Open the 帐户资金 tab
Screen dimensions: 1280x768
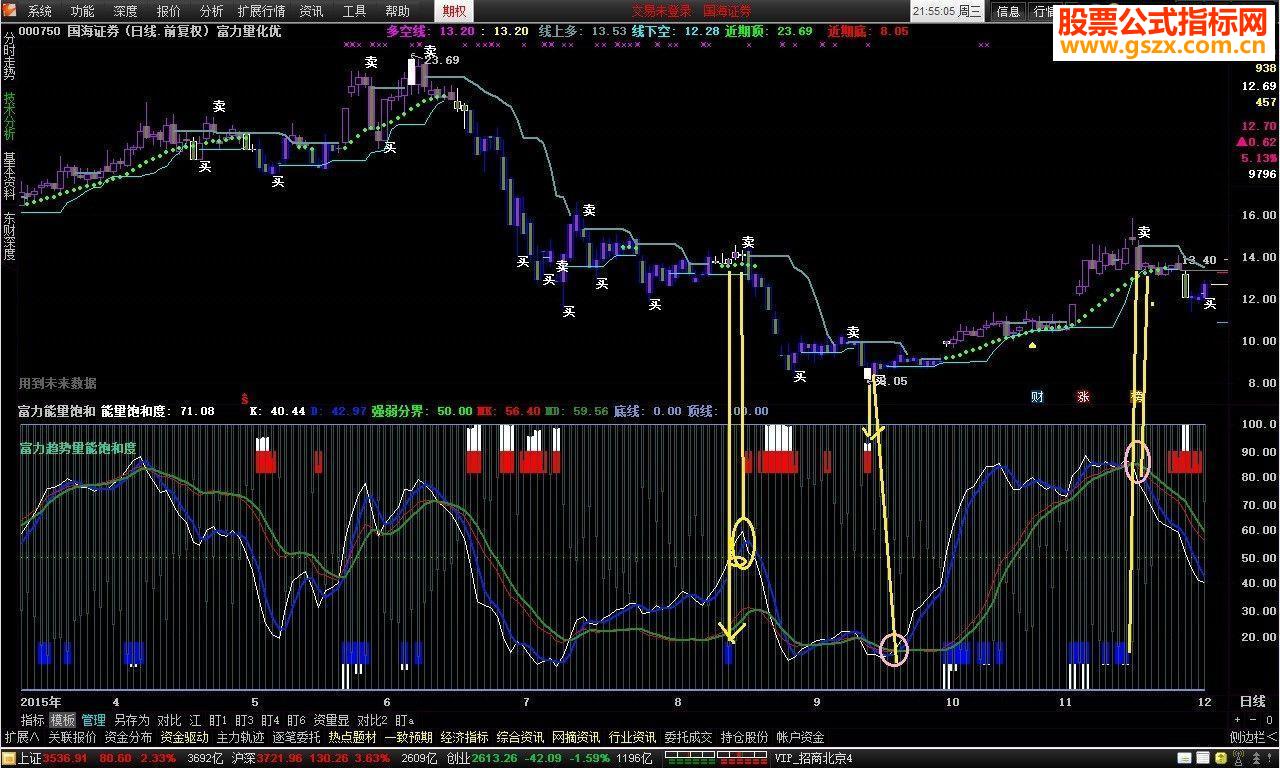(800, 737)
